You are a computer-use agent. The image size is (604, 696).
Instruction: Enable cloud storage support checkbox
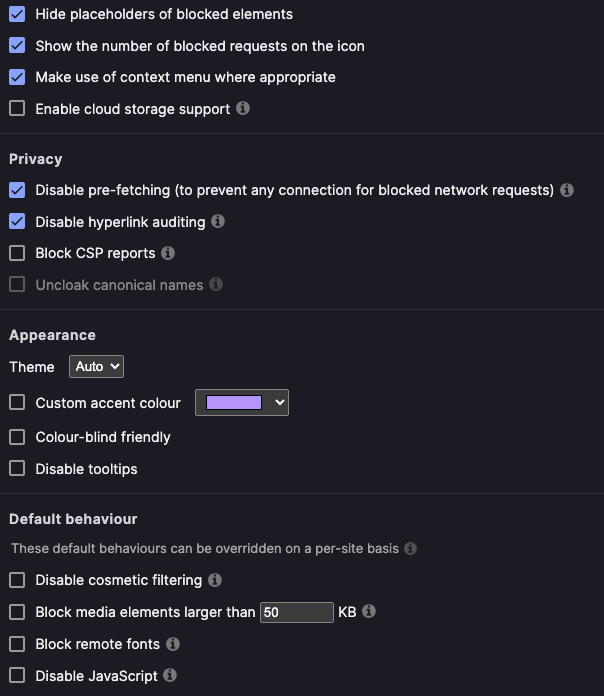click(17, 108)
